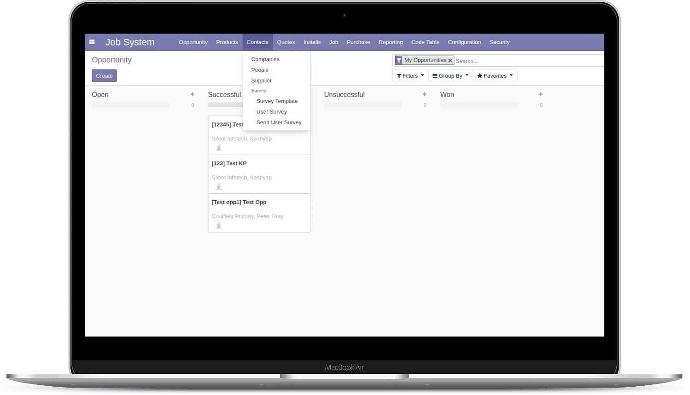Select Send User Survey menu entry
The image size is (690, 395).
[x=279, y=122]
